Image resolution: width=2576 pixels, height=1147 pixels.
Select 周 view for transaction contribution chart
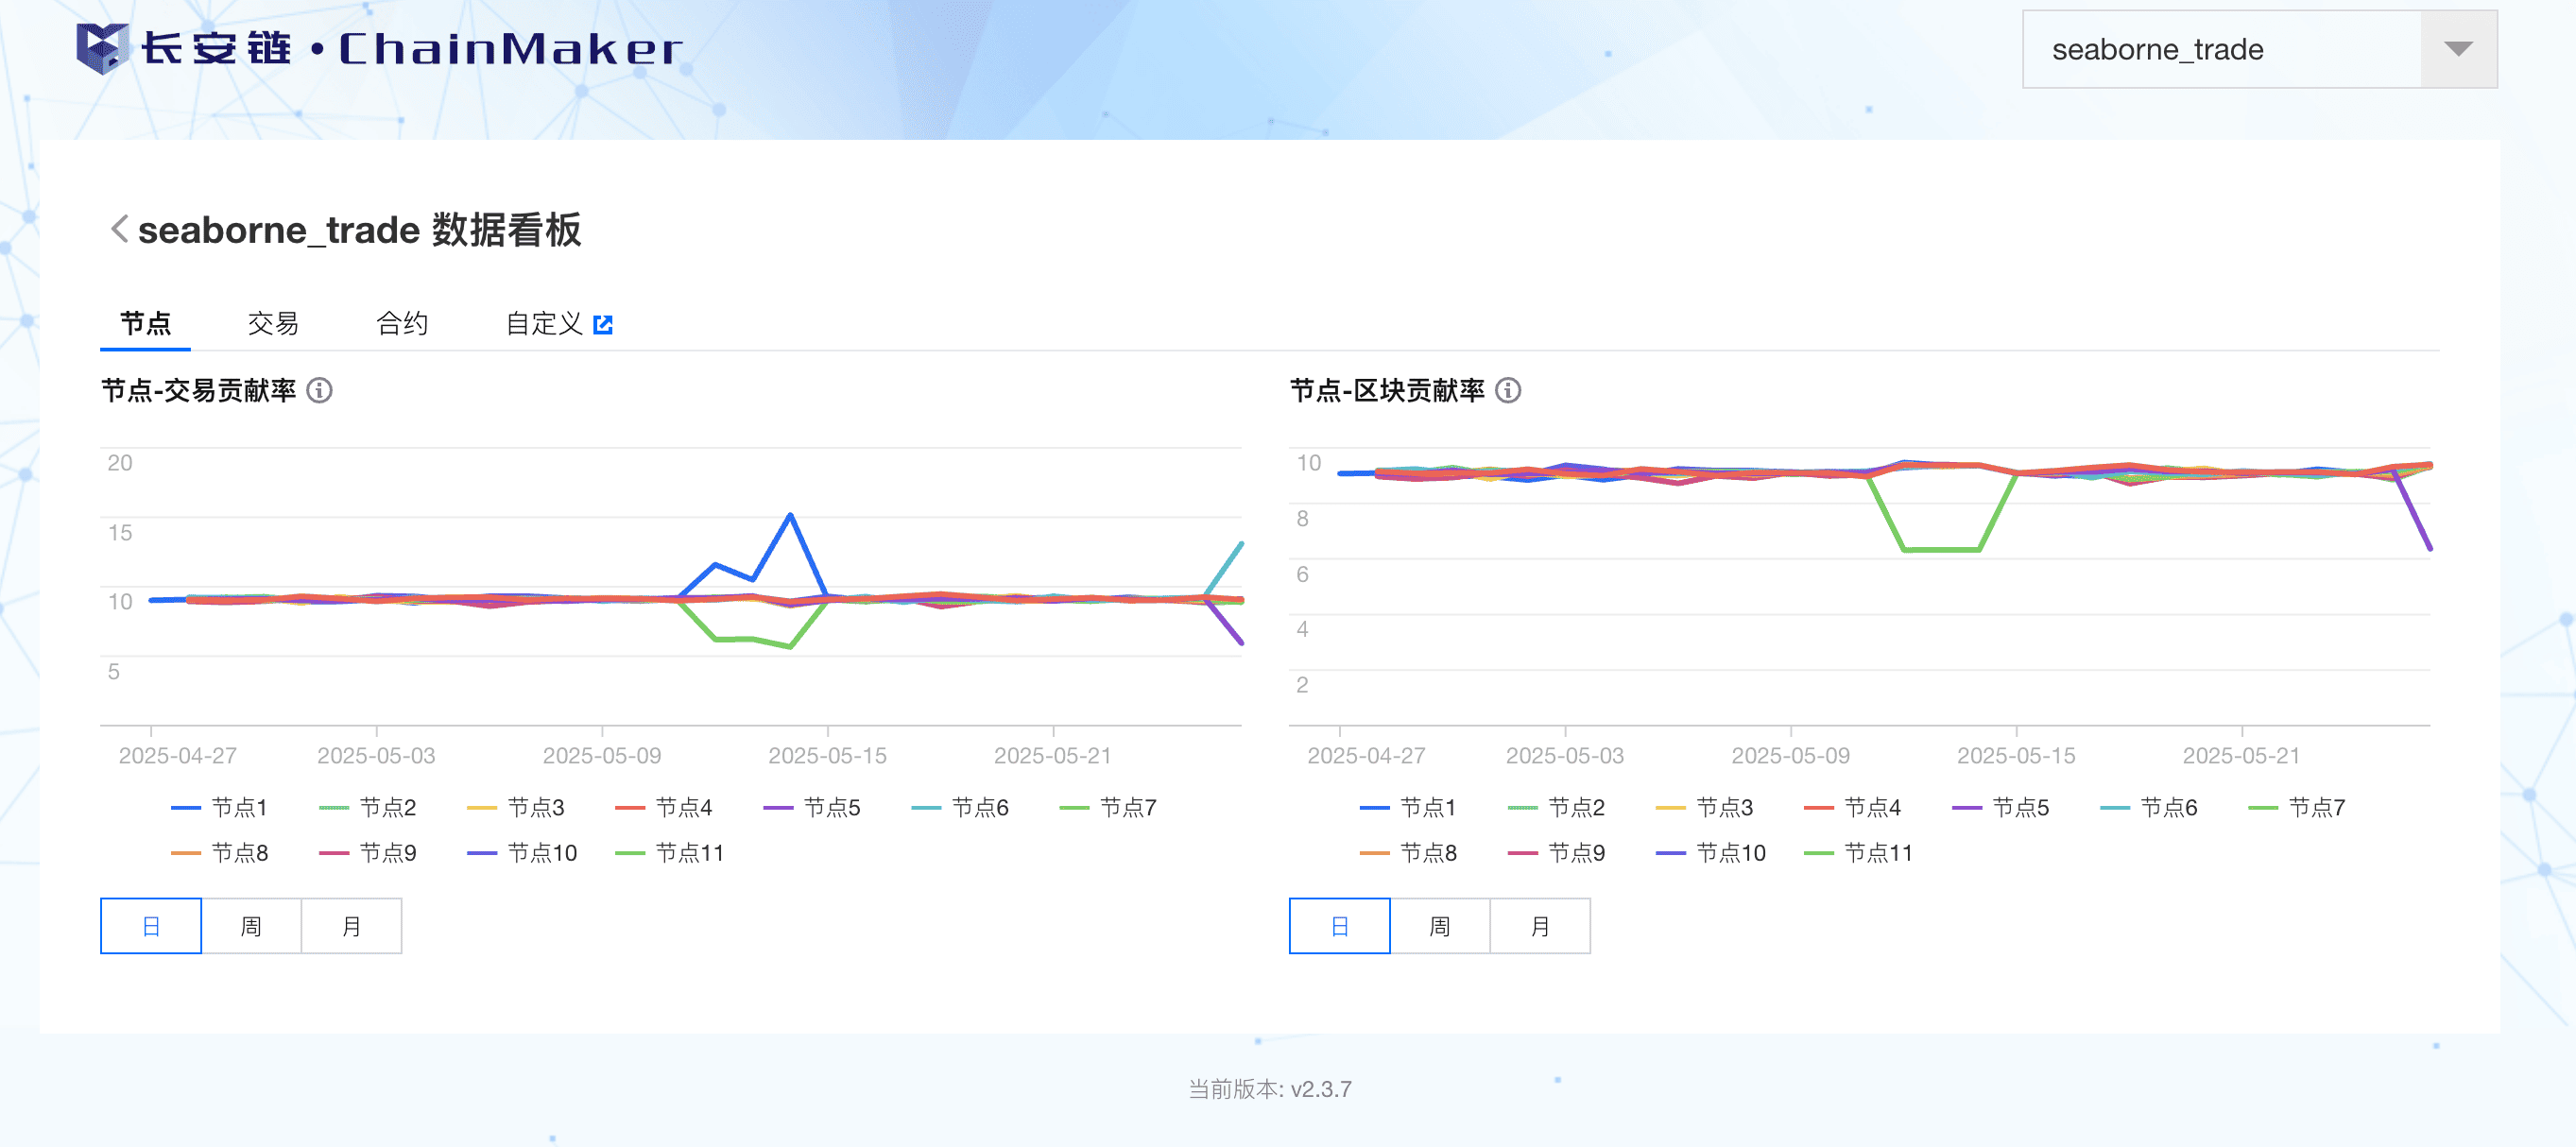pos(251,926)
